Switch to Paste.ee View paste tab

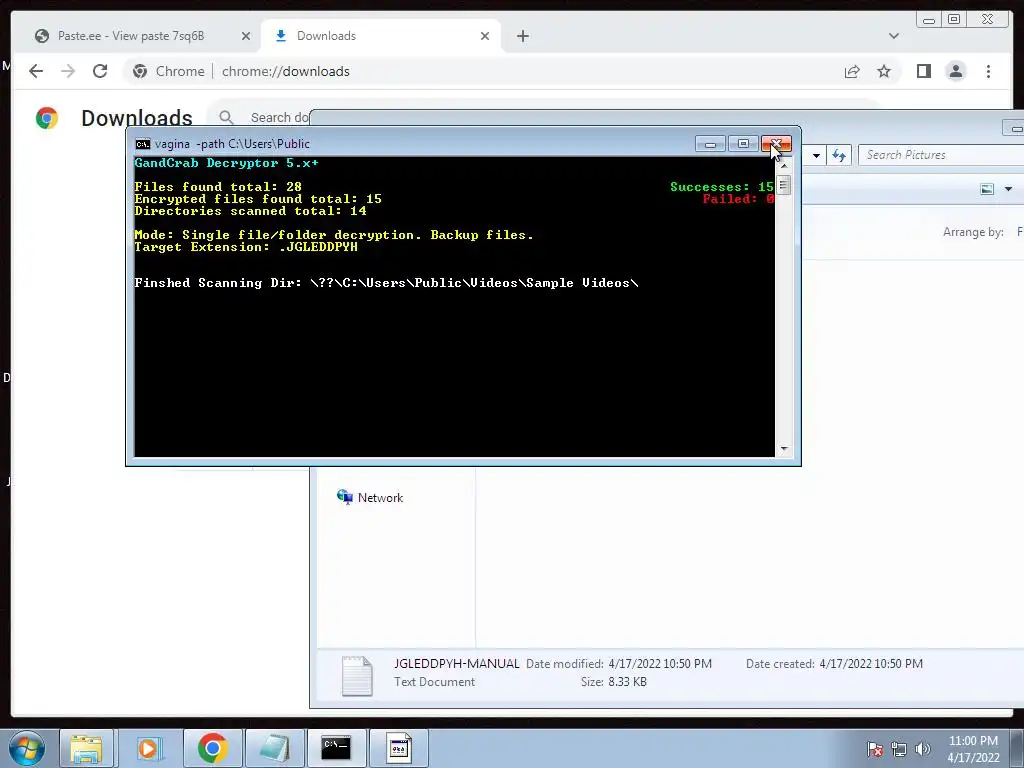pos(131,36)
